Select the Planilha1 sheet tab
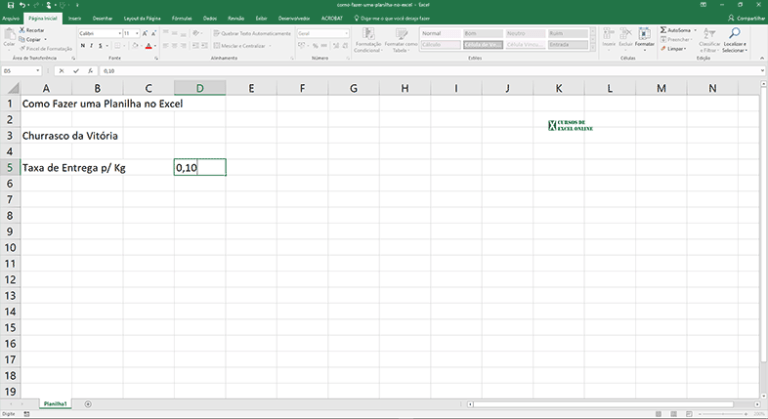 coord(55,404)
